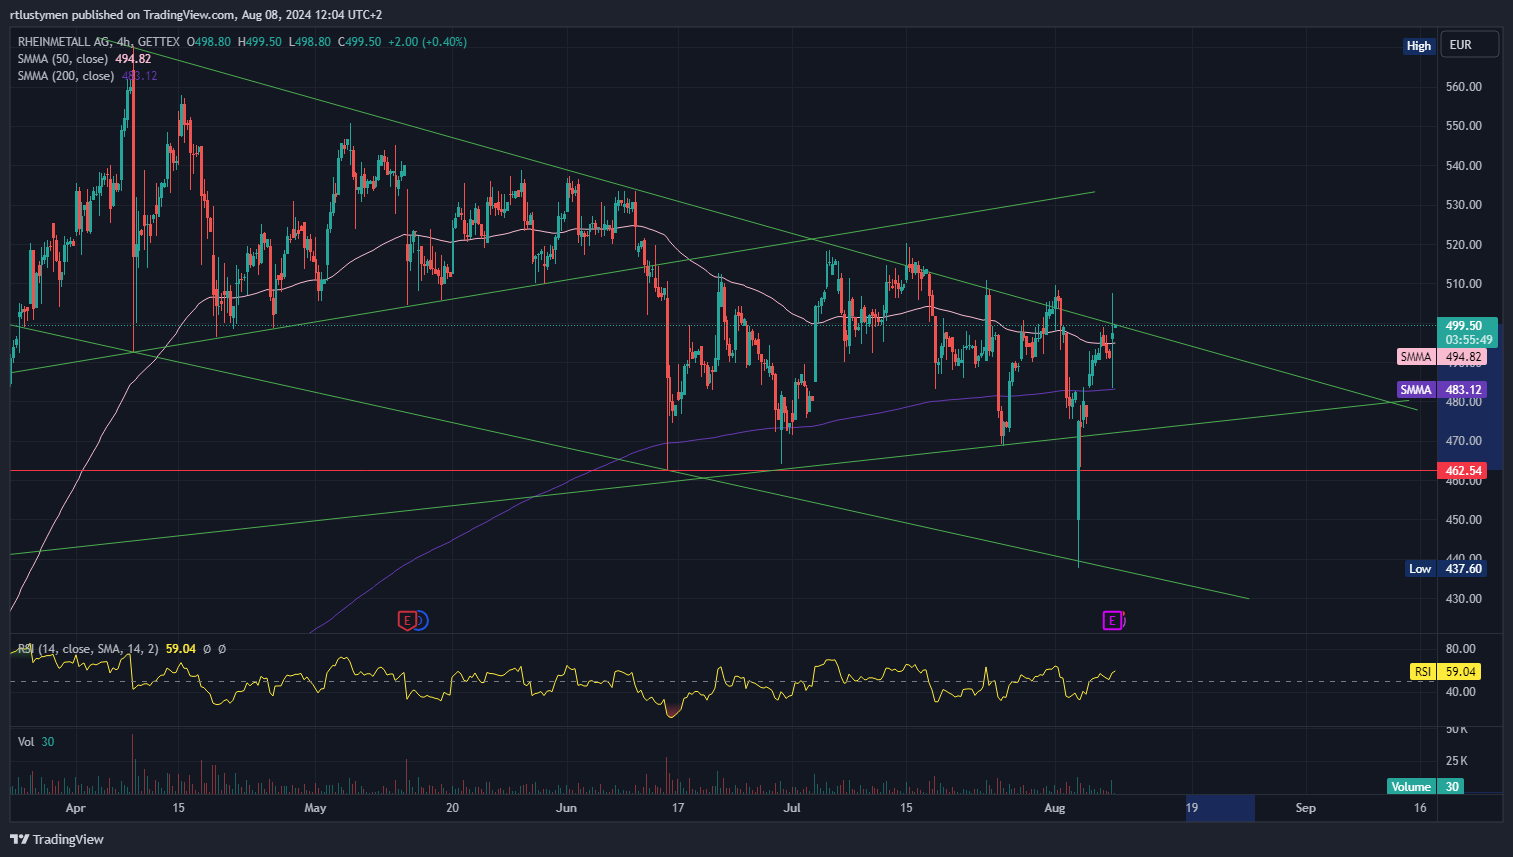Click the teal Volume 30 axis label
Viewport: 1513px width, 857px height.
[x=1425, y=787]
